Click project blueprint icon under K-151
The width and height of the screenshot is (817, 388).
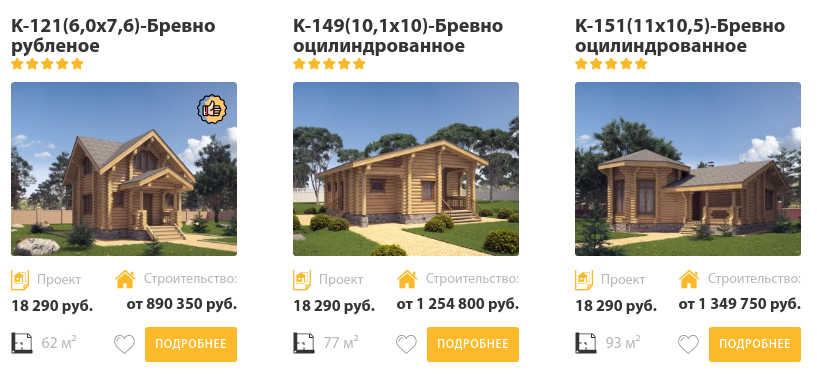point(584,280)
